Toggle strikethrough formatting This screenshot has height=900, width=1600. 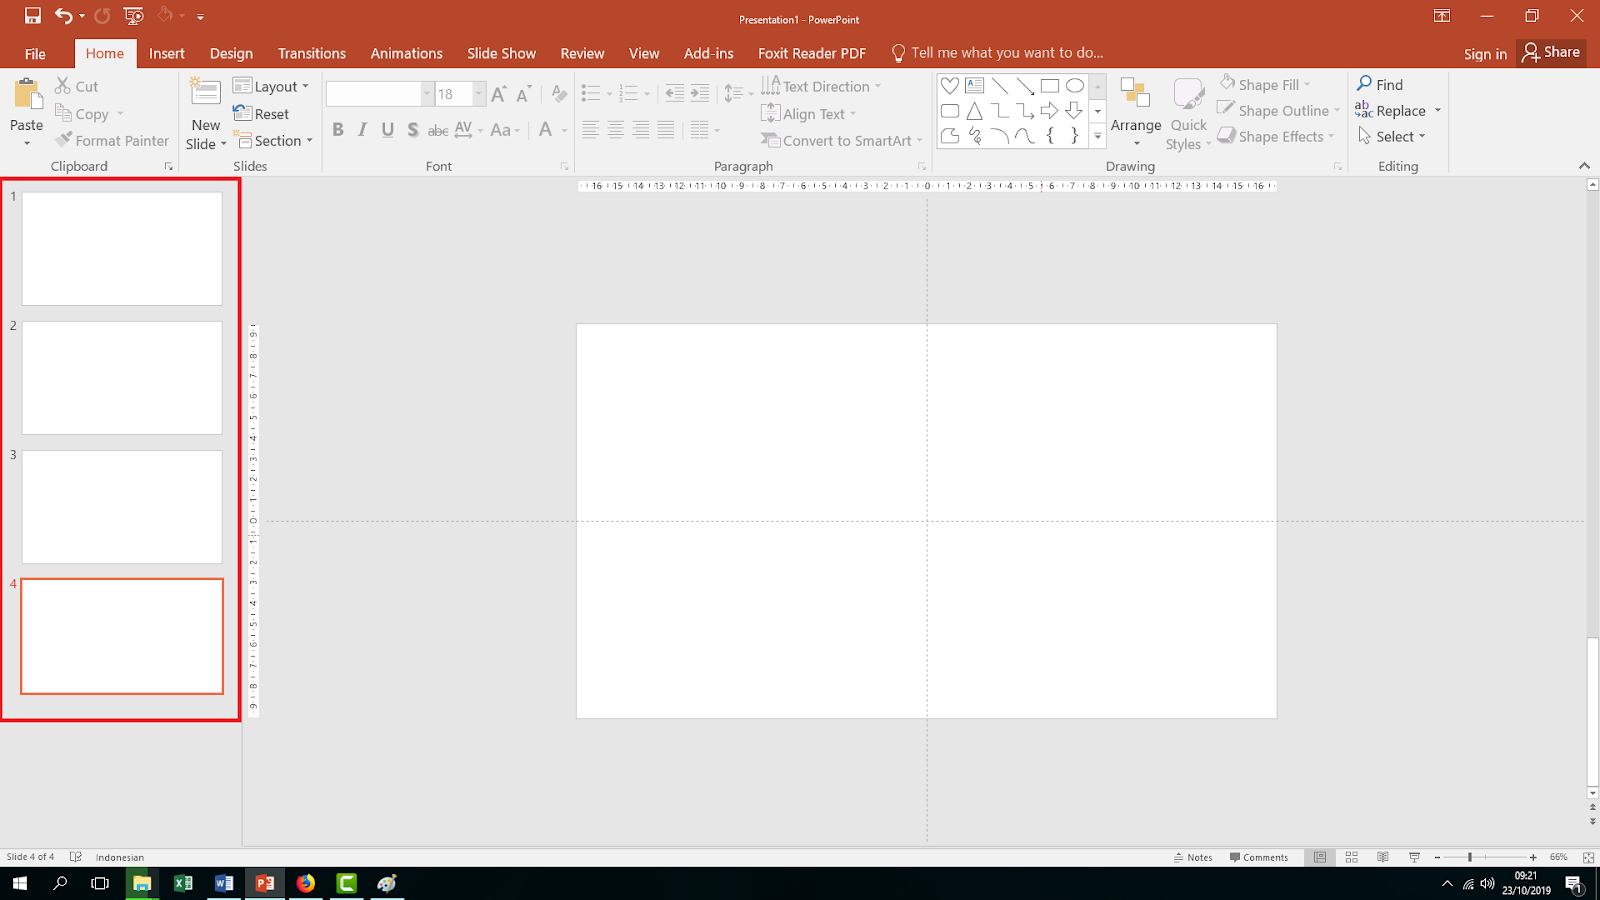pyautogui.click(x=438, y=129)
